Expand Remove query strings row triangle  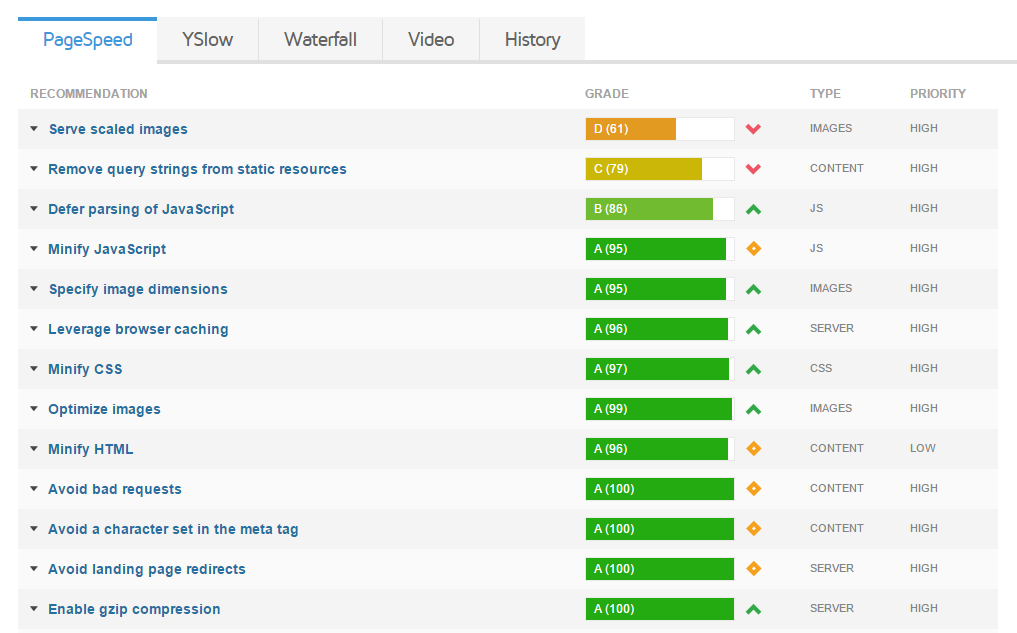tap(34, 169)
